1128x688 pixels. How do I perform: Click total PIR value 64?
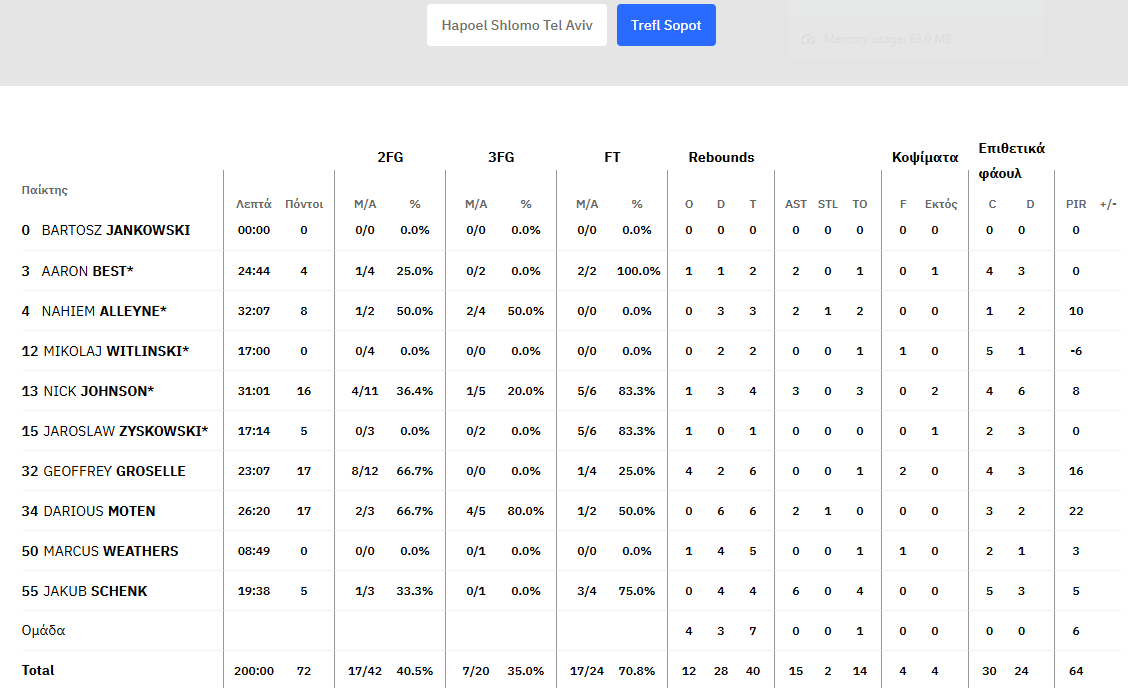coord(1076,671)
